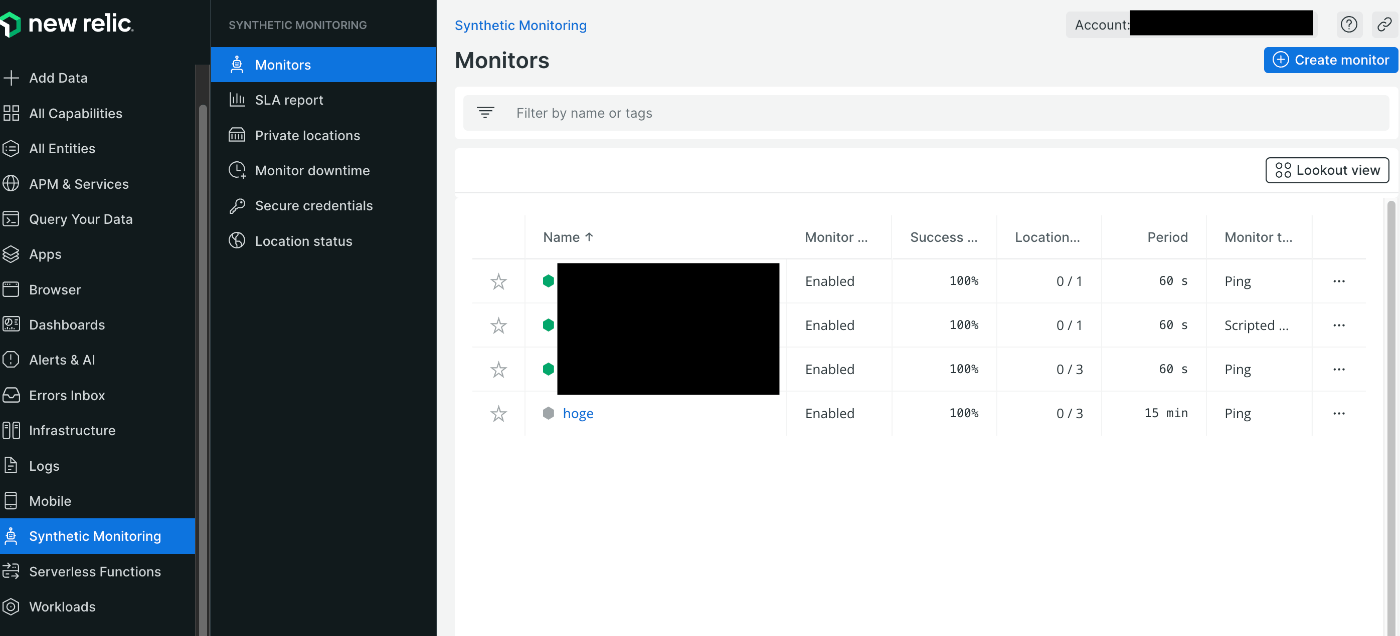This screenshot has height=636, width=1400.
Task: Open Synthetic Monitoring in left sidebar
Action: coord(98,536)
